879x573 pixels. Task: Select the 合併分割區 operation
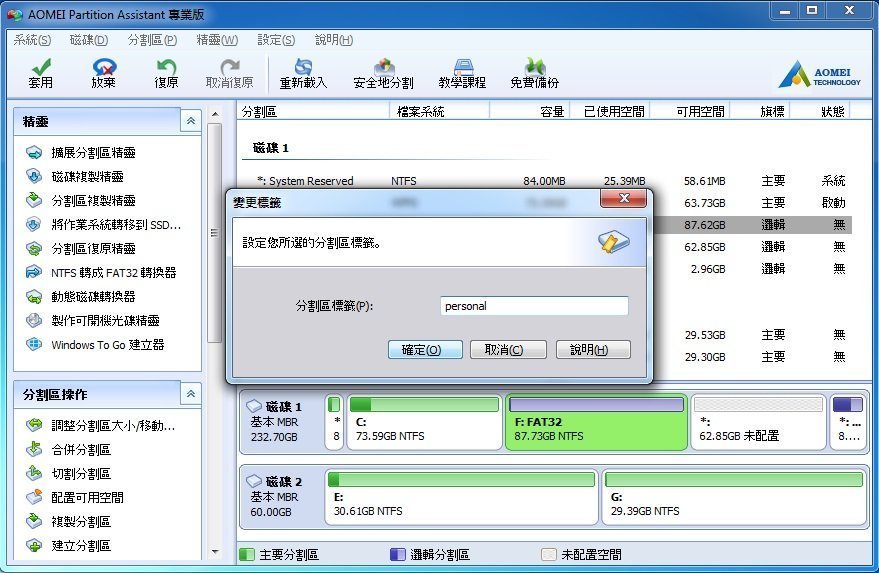81,450
